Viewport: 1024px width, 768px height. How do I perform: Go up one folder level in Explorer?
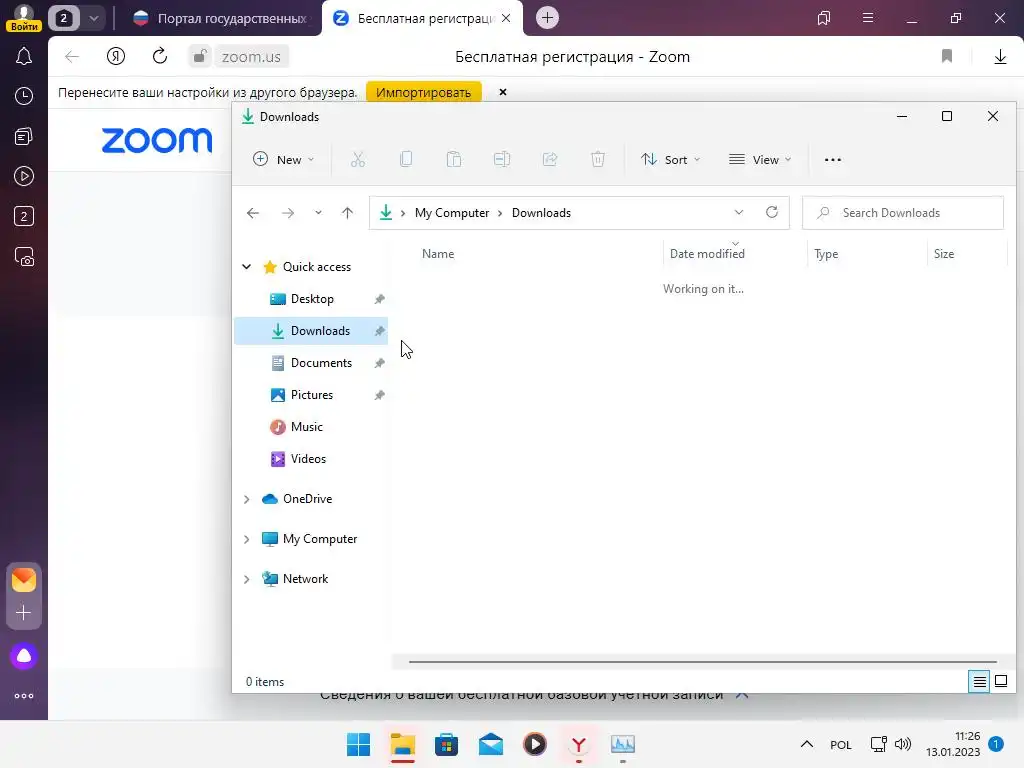tap(347, 213)
